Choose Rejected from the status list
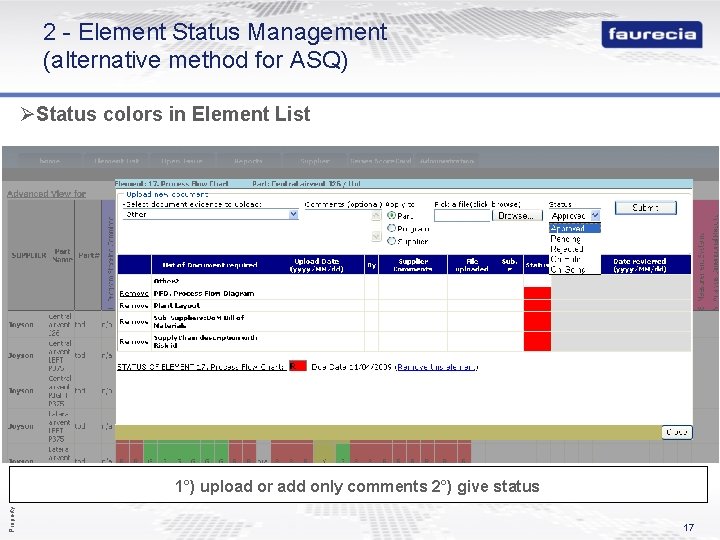 (567, 249)
